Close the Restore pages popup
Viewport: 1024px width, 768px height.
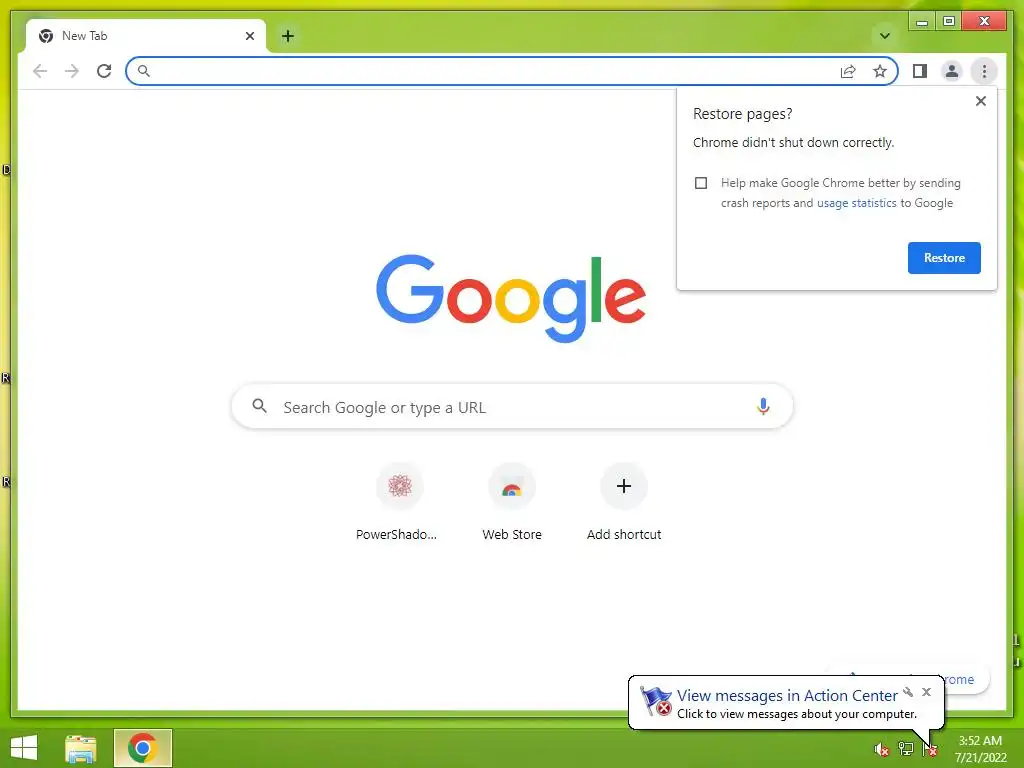coord(980,101)
